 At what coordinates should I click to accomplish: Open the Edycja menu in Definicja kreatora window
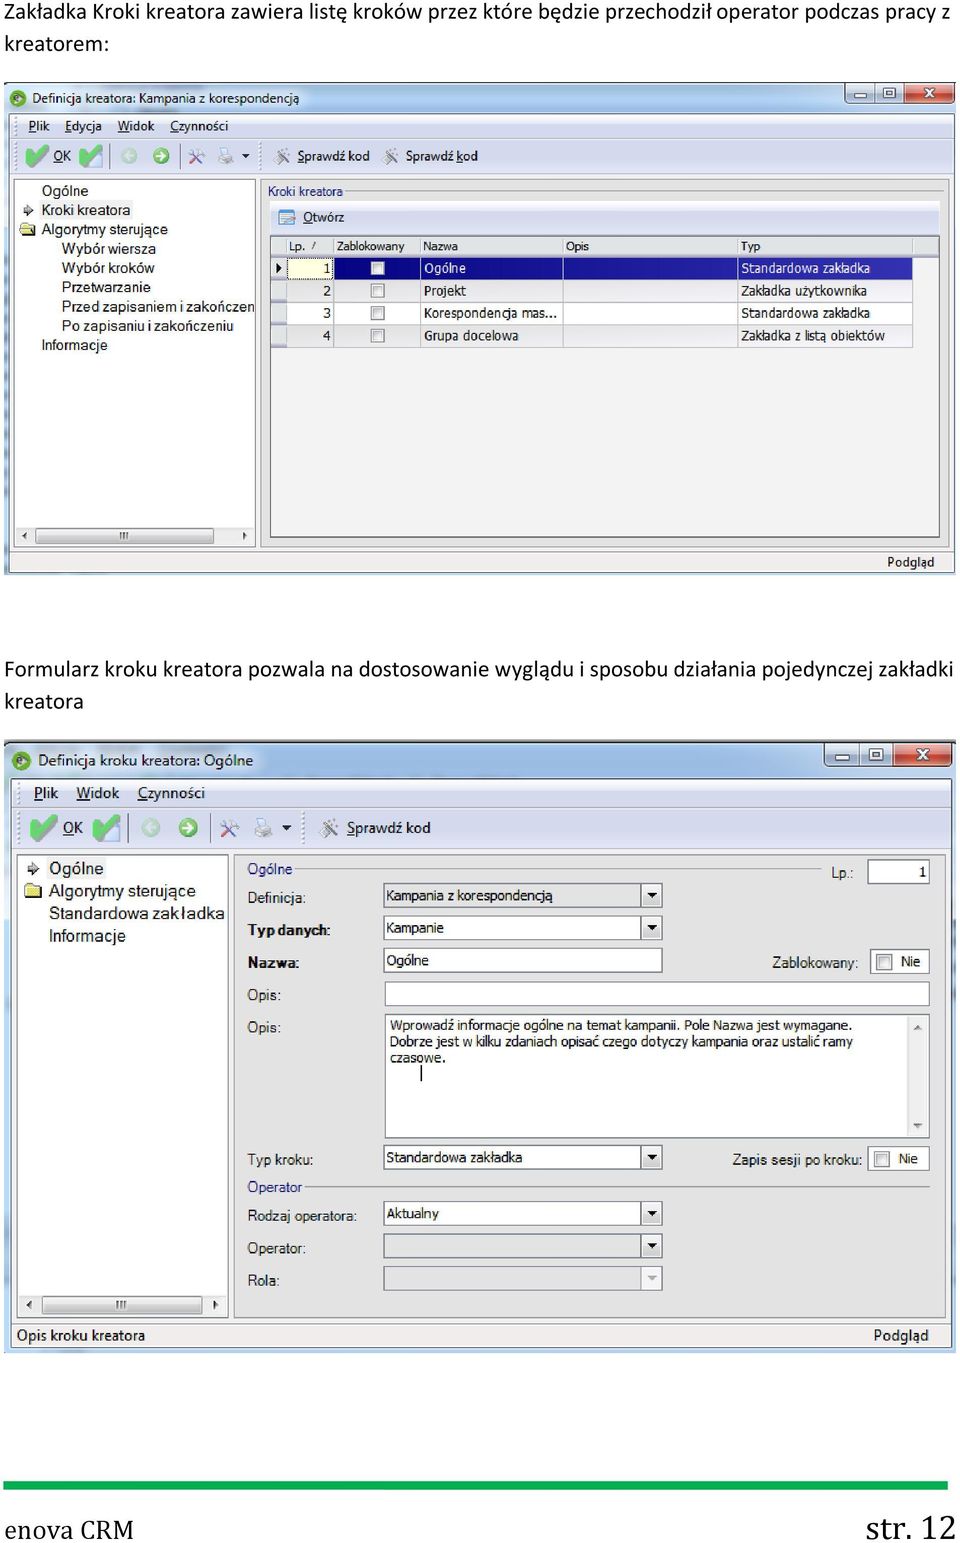(x=83, y=126)
